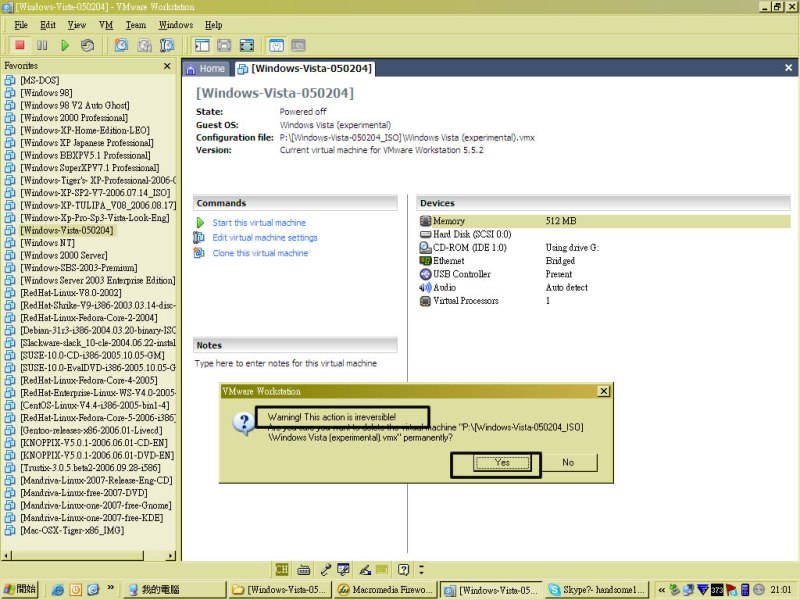The image size is (800, 600).
Task: Select the Audio device row
Action: (x=604, y=287)
